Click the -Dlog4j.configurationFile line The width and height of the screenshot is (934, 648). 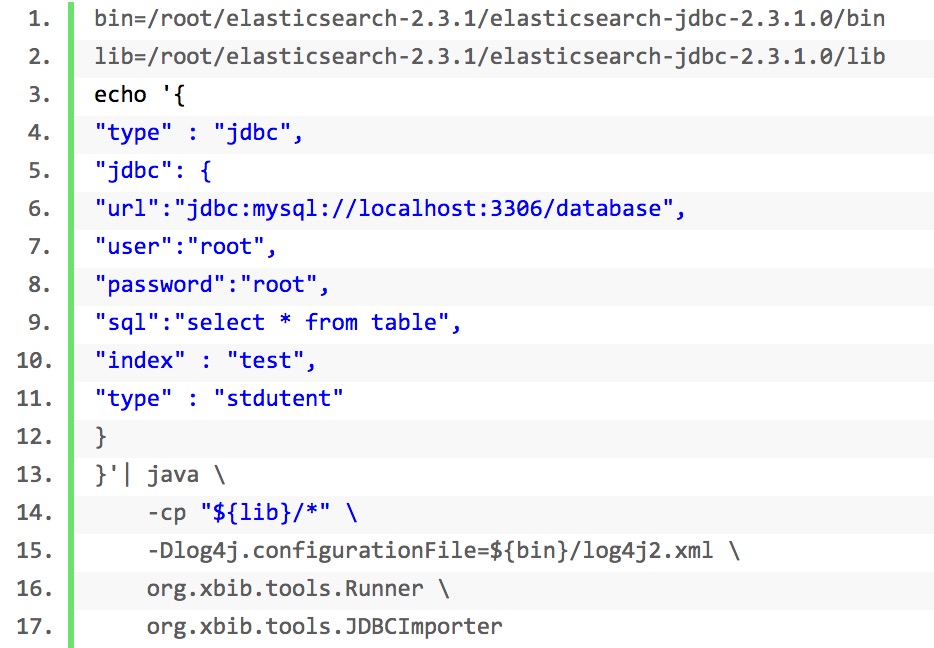pyautogui.click(x=443, y=551)
